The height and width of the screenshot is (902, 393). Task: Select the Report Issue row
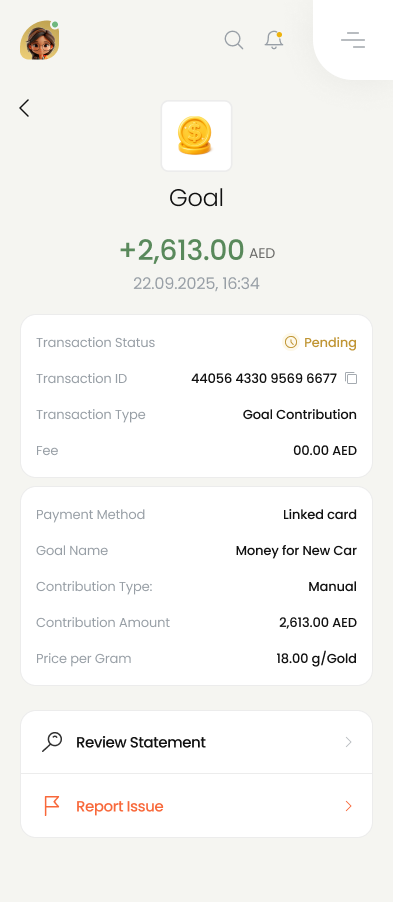point(196,806)
